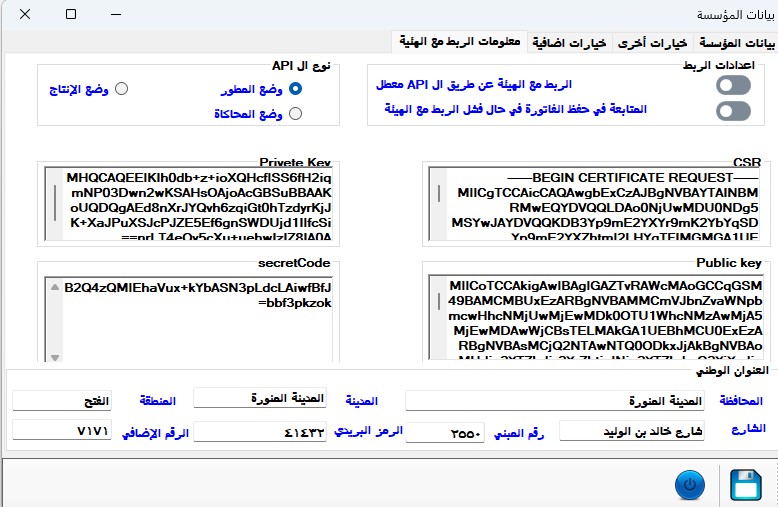This screenshot has height=507, width=778.
Task: Click the blue power exit icon
Action: (690, 485)
